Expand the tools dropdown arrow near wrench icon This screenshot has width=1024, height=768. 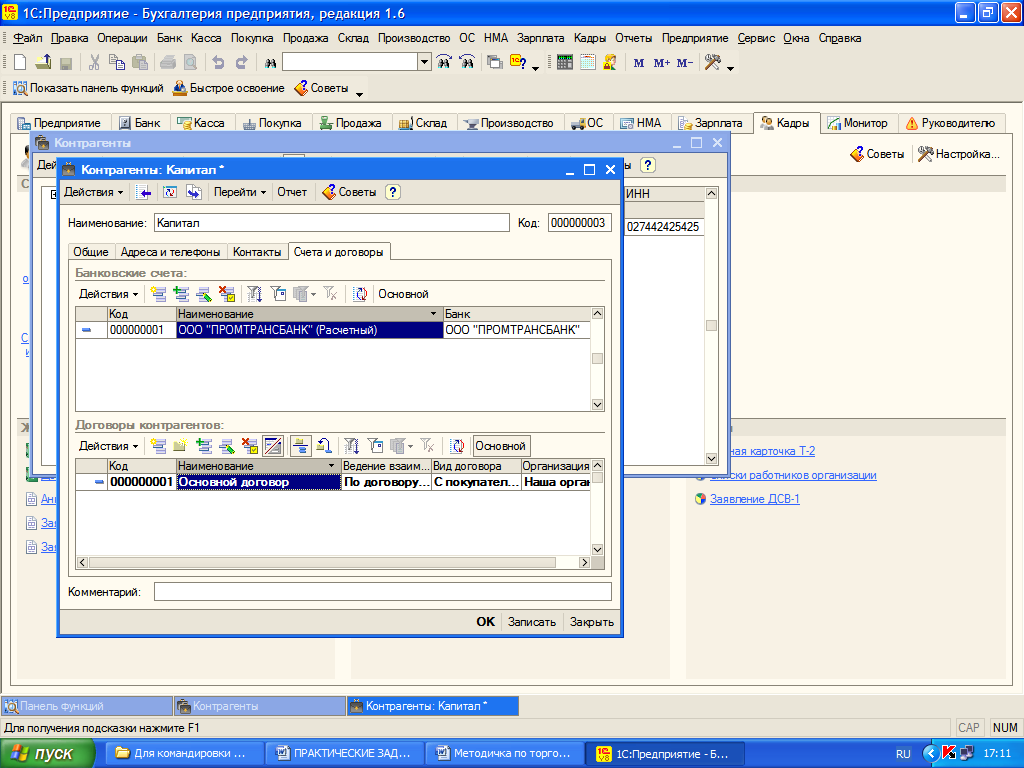[731, 67]
